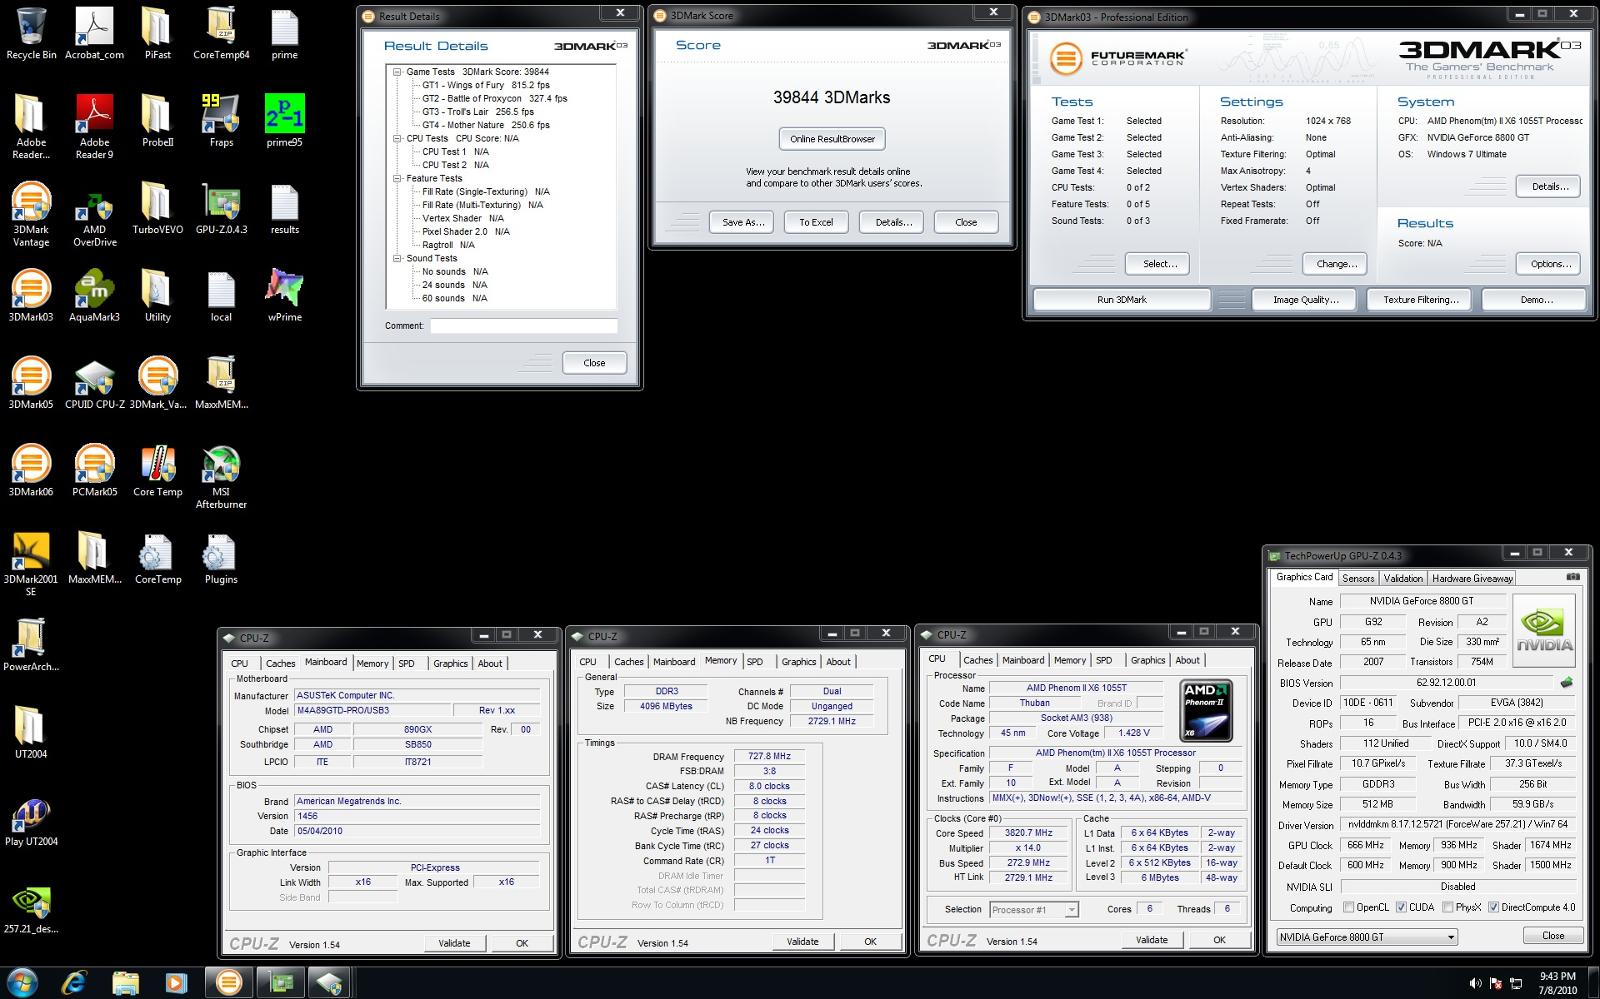This screenshot has width=1600, height=999.
Task: Toggle the CUDA checkbox in GPU-Z
Action: (1400, 907)
